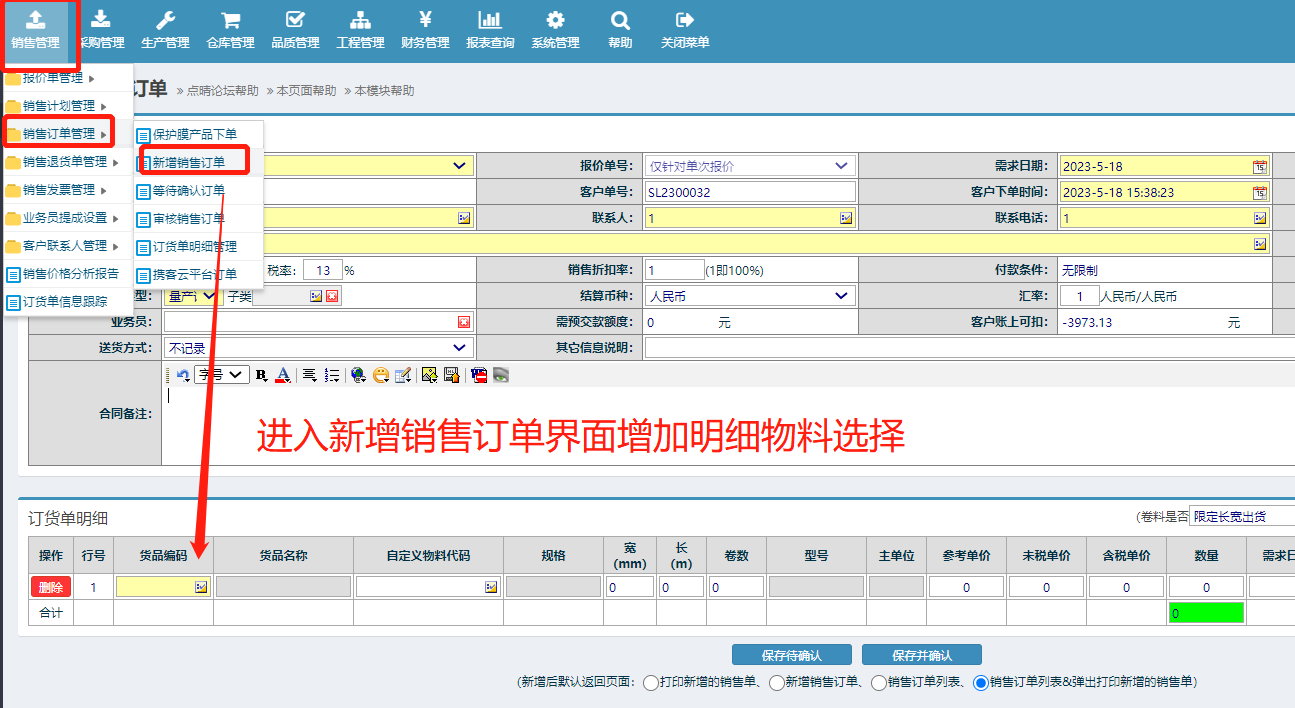Open the 送货方式 dropdown

click(x=460, y=348)
